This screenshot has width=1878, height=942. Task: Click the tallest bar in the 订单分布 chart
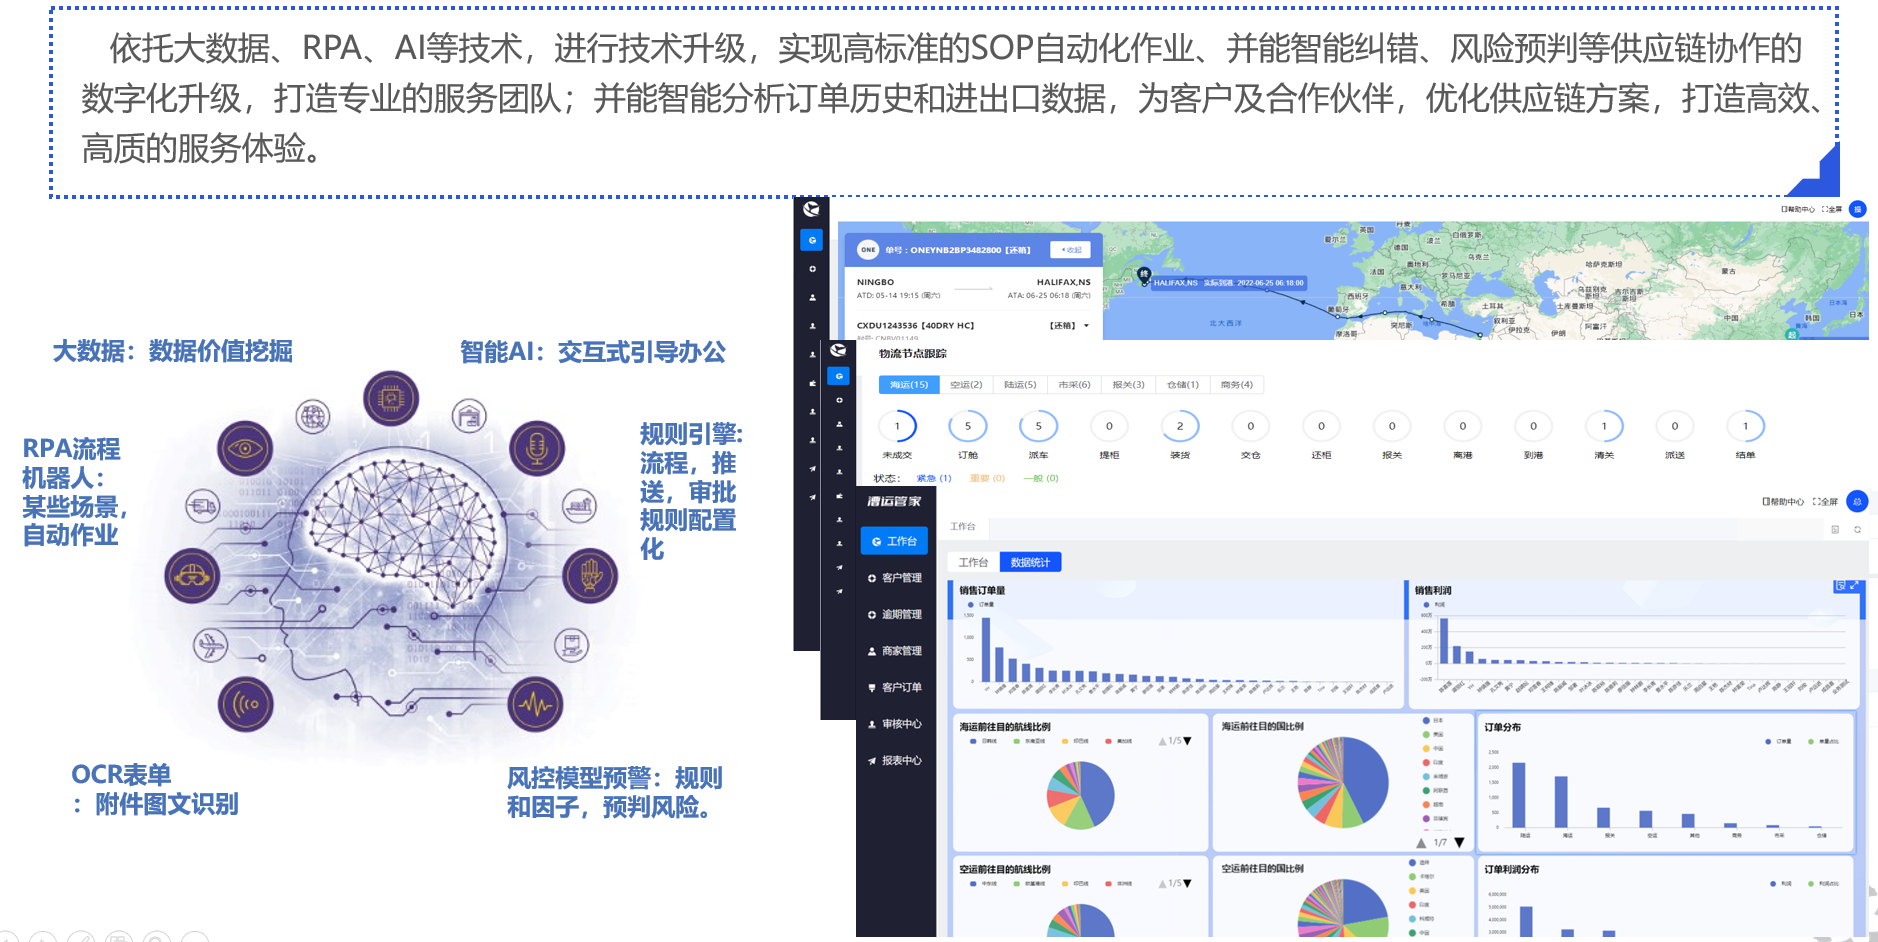[1519, 794]
